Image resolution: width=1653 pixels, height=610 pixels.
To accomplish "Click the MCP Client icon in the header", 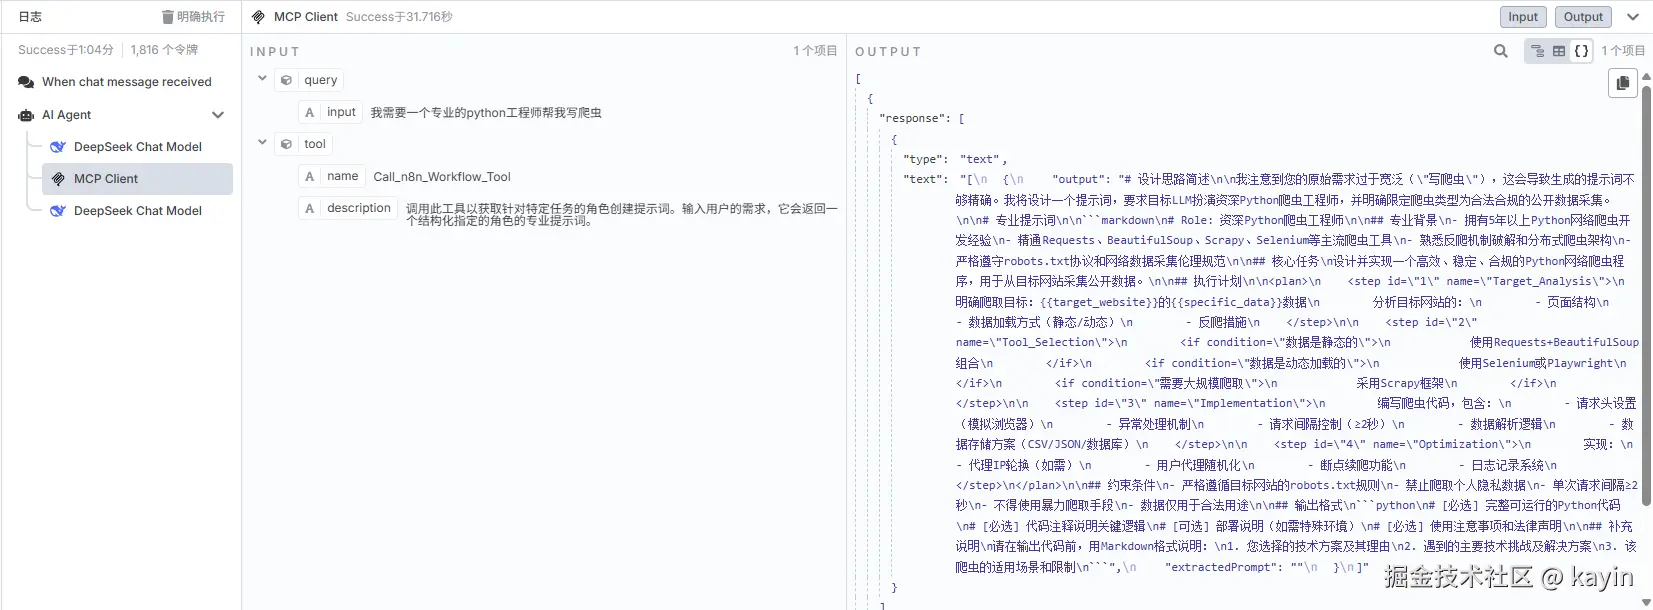I will click(258, 17).
